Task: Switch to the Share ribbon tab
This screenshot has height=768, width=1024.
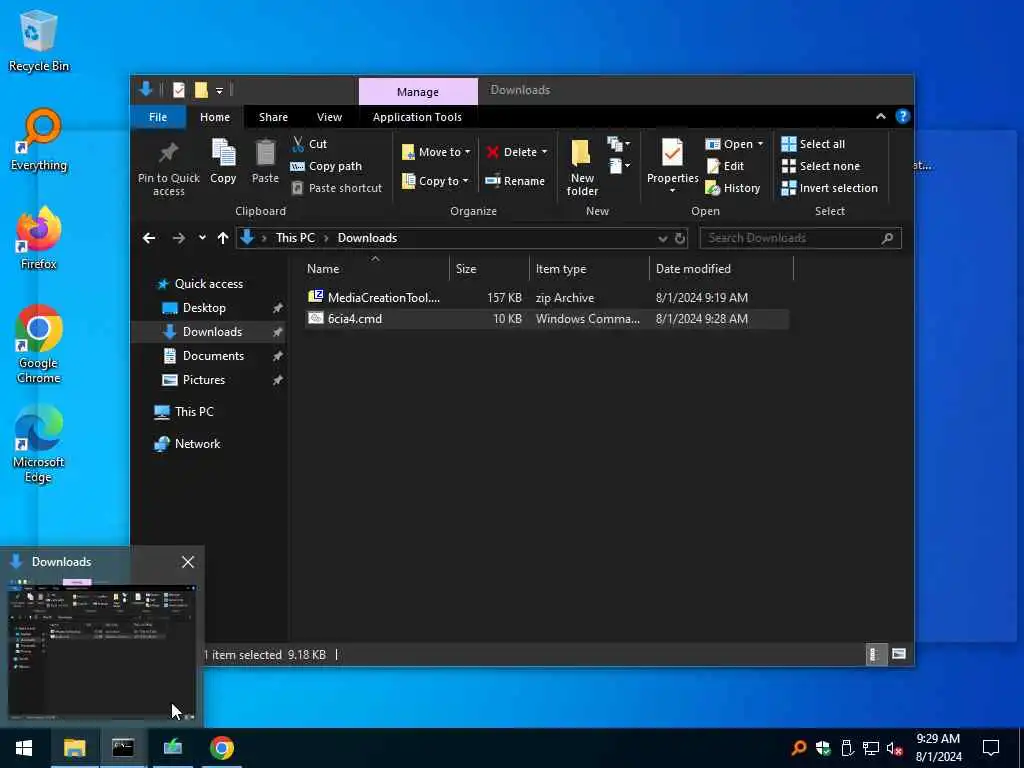Action: pos(273,117)
